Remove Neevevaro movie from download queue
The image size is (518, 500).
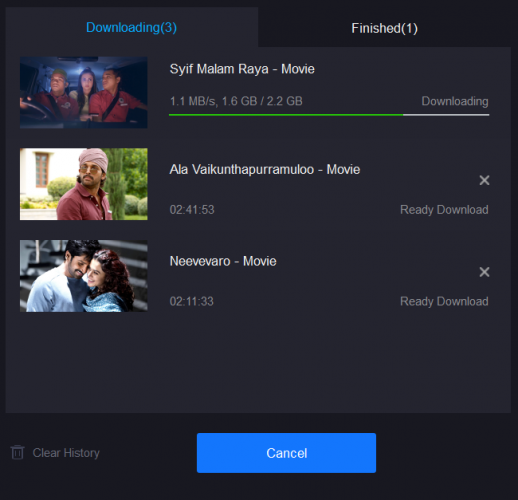point(484,272)
